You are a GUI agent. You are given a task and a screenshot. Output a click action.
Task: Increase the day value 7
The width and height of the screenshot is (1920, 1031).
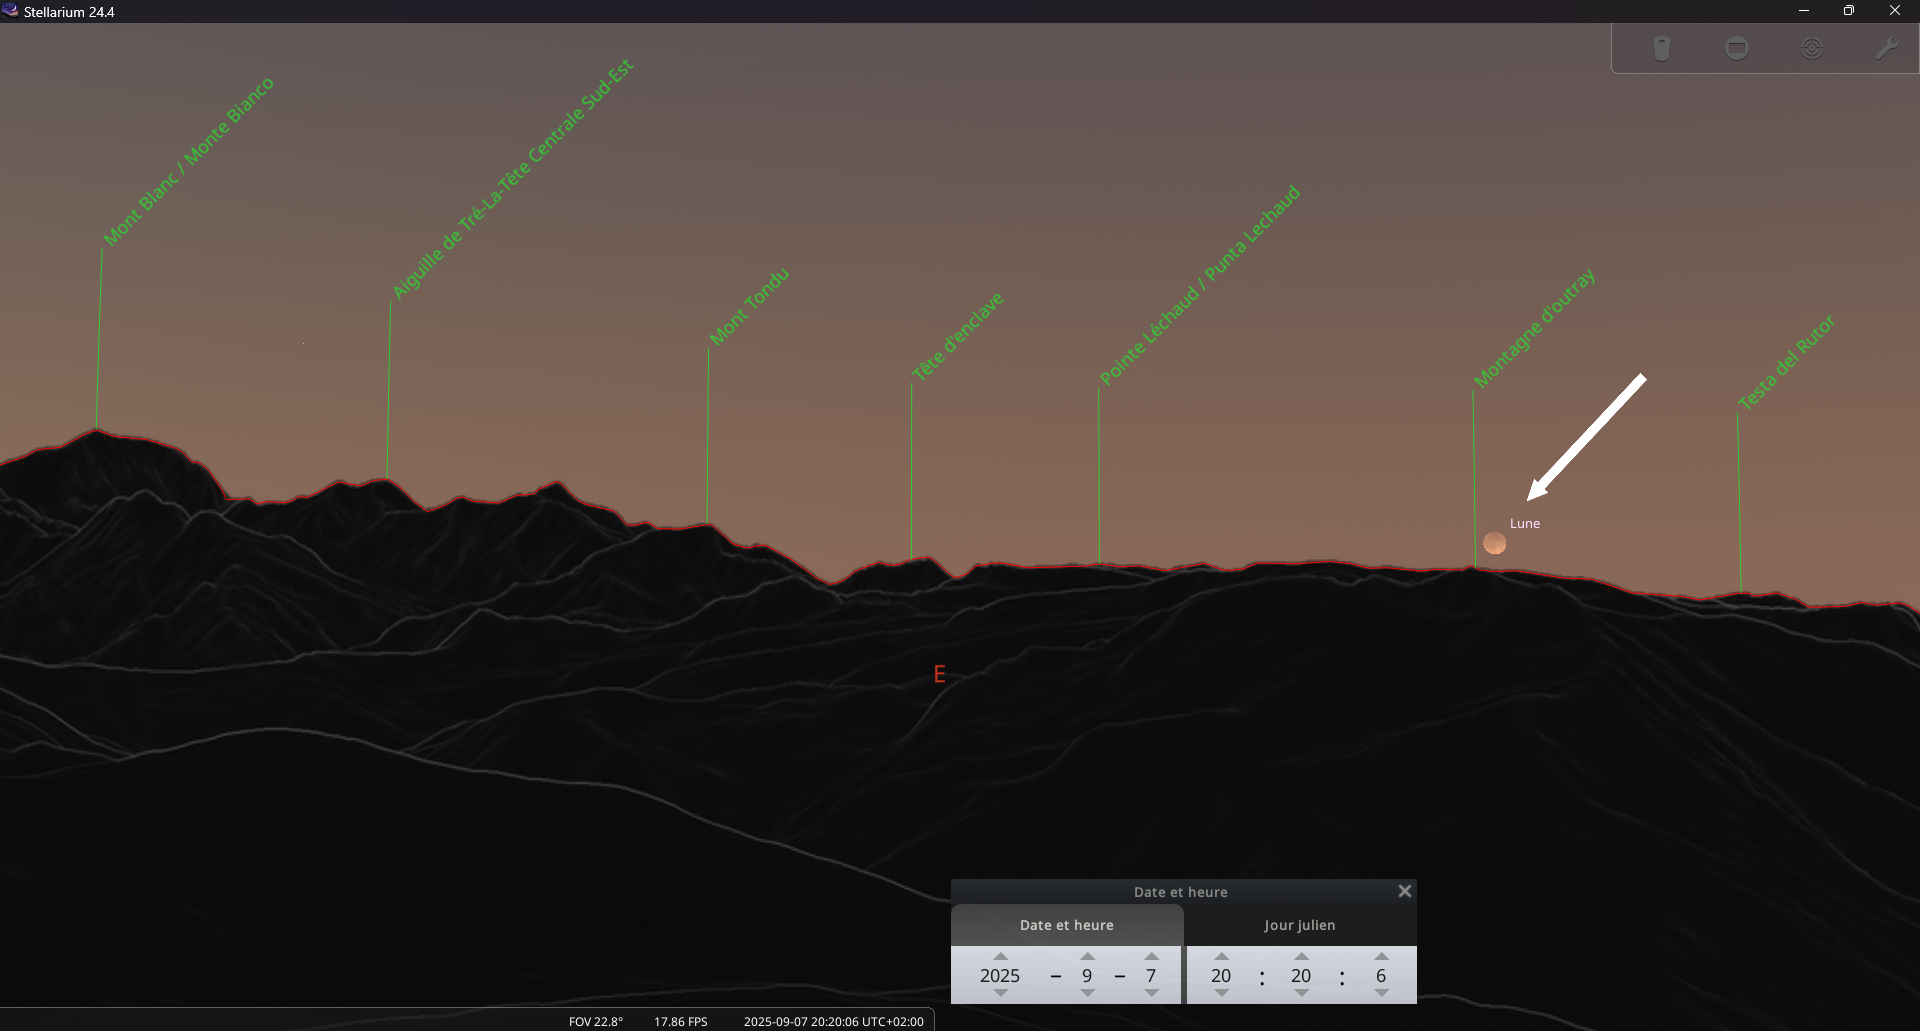click(x=1152, y=956)
